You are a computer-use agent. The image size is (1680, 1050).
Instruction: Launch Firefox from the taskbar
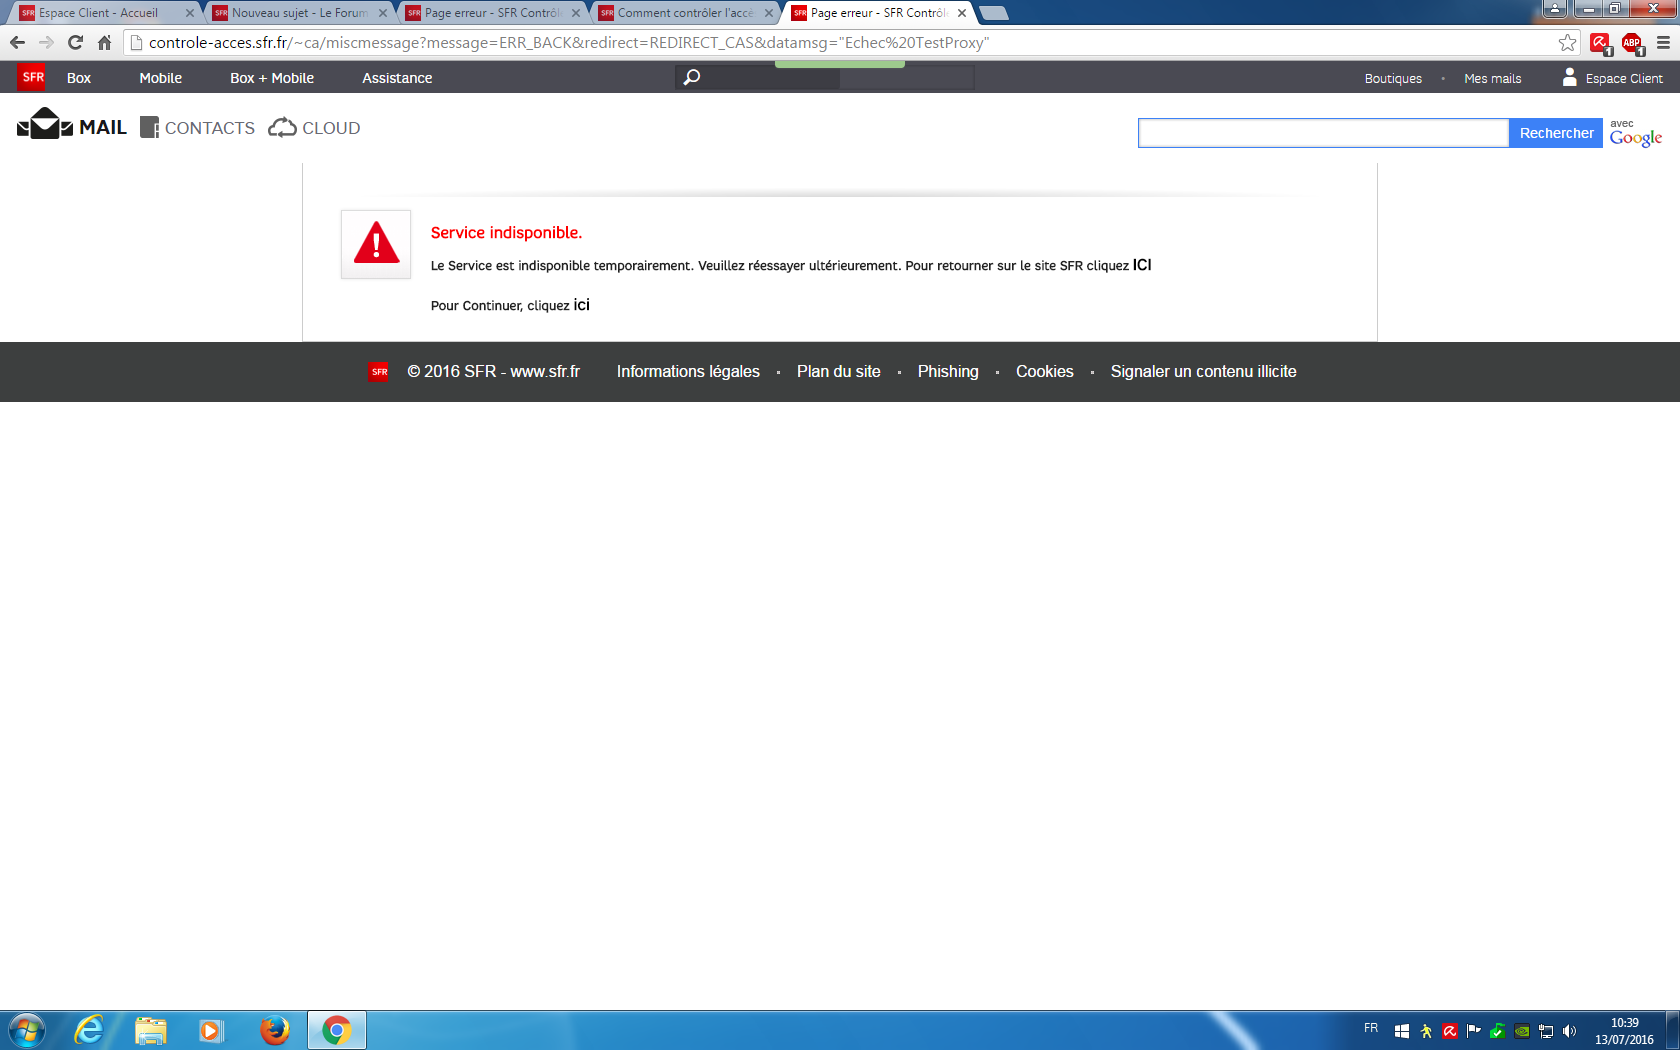[274, 1030]
